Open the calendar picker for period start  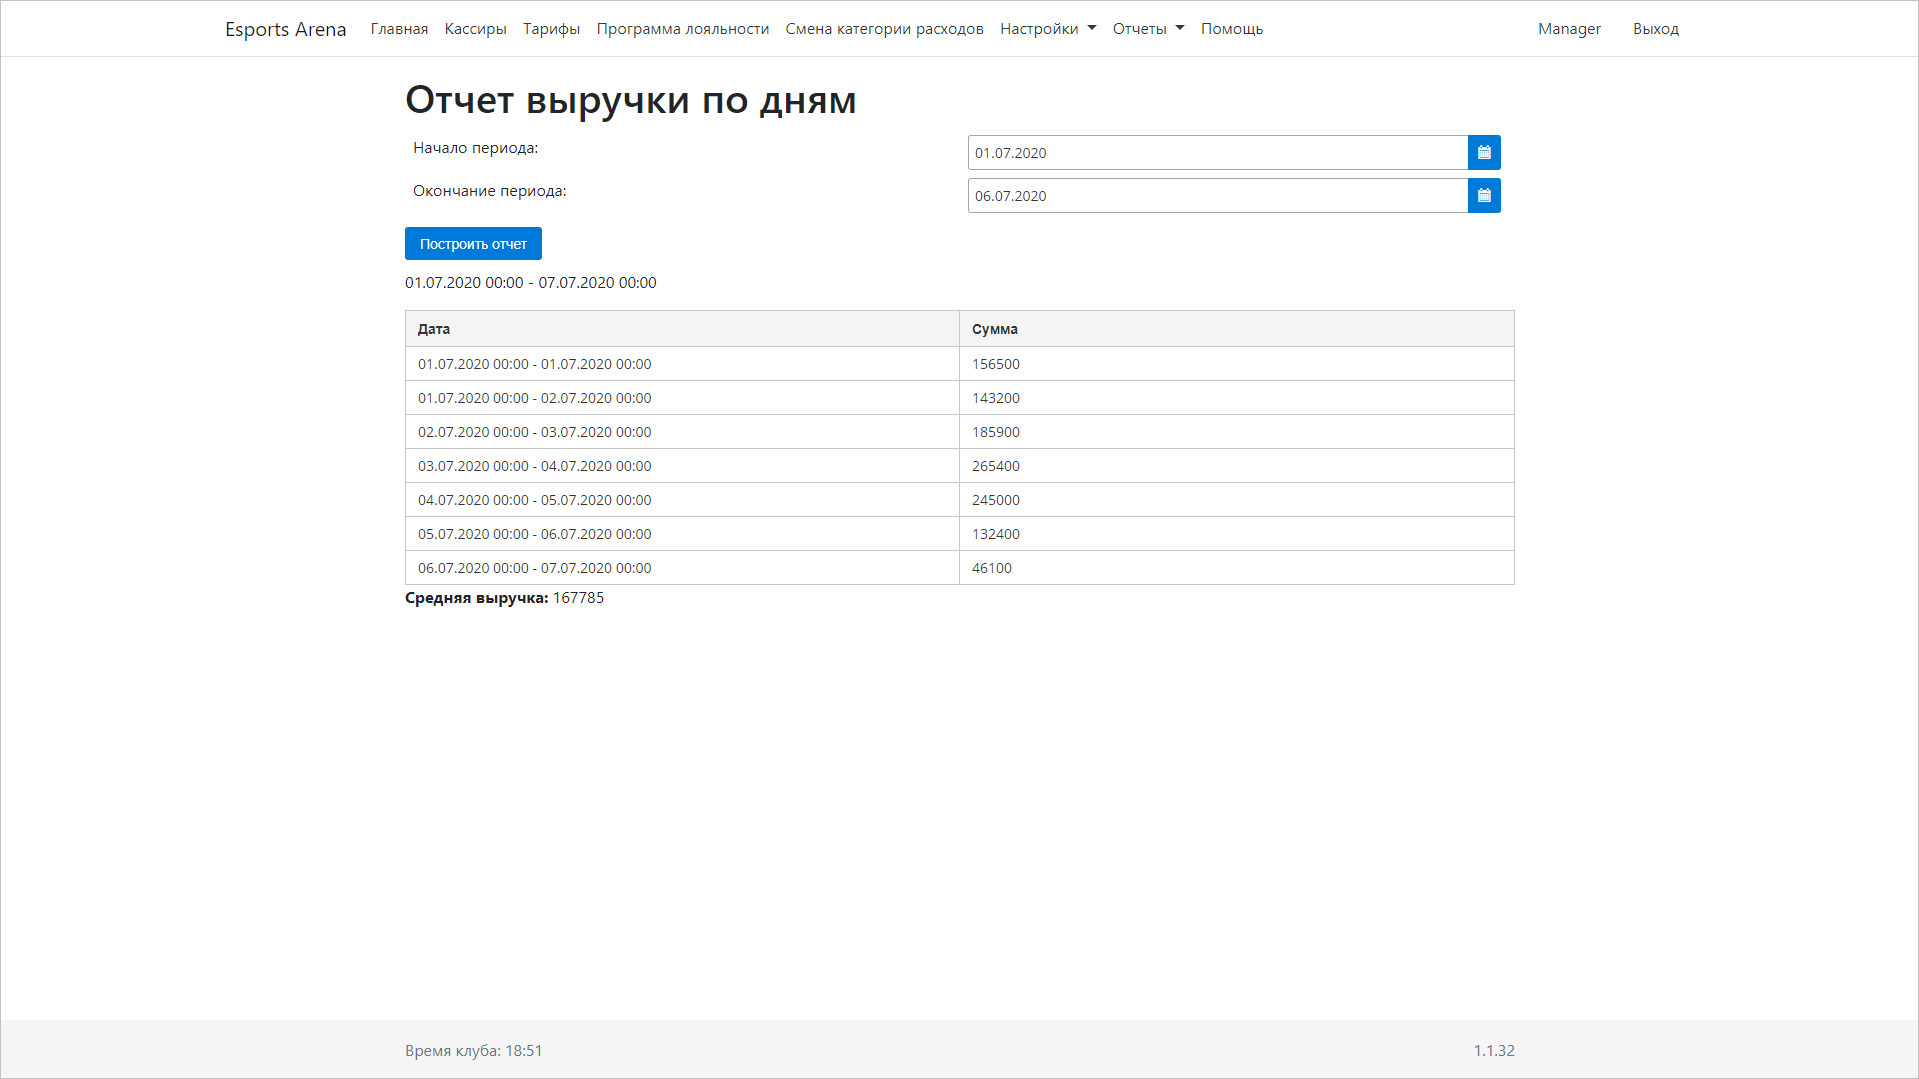pos(1484,152)
